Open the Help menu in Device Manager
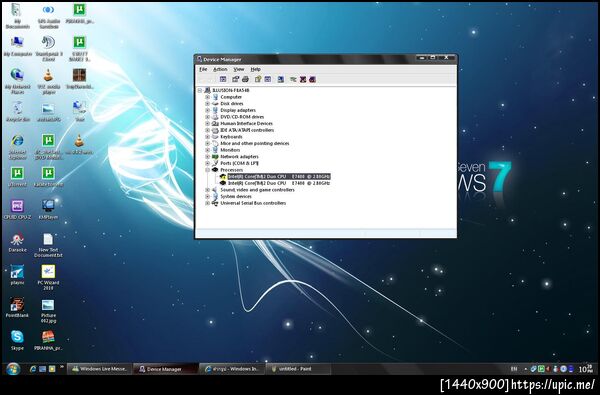 click(x=256, y=69)
